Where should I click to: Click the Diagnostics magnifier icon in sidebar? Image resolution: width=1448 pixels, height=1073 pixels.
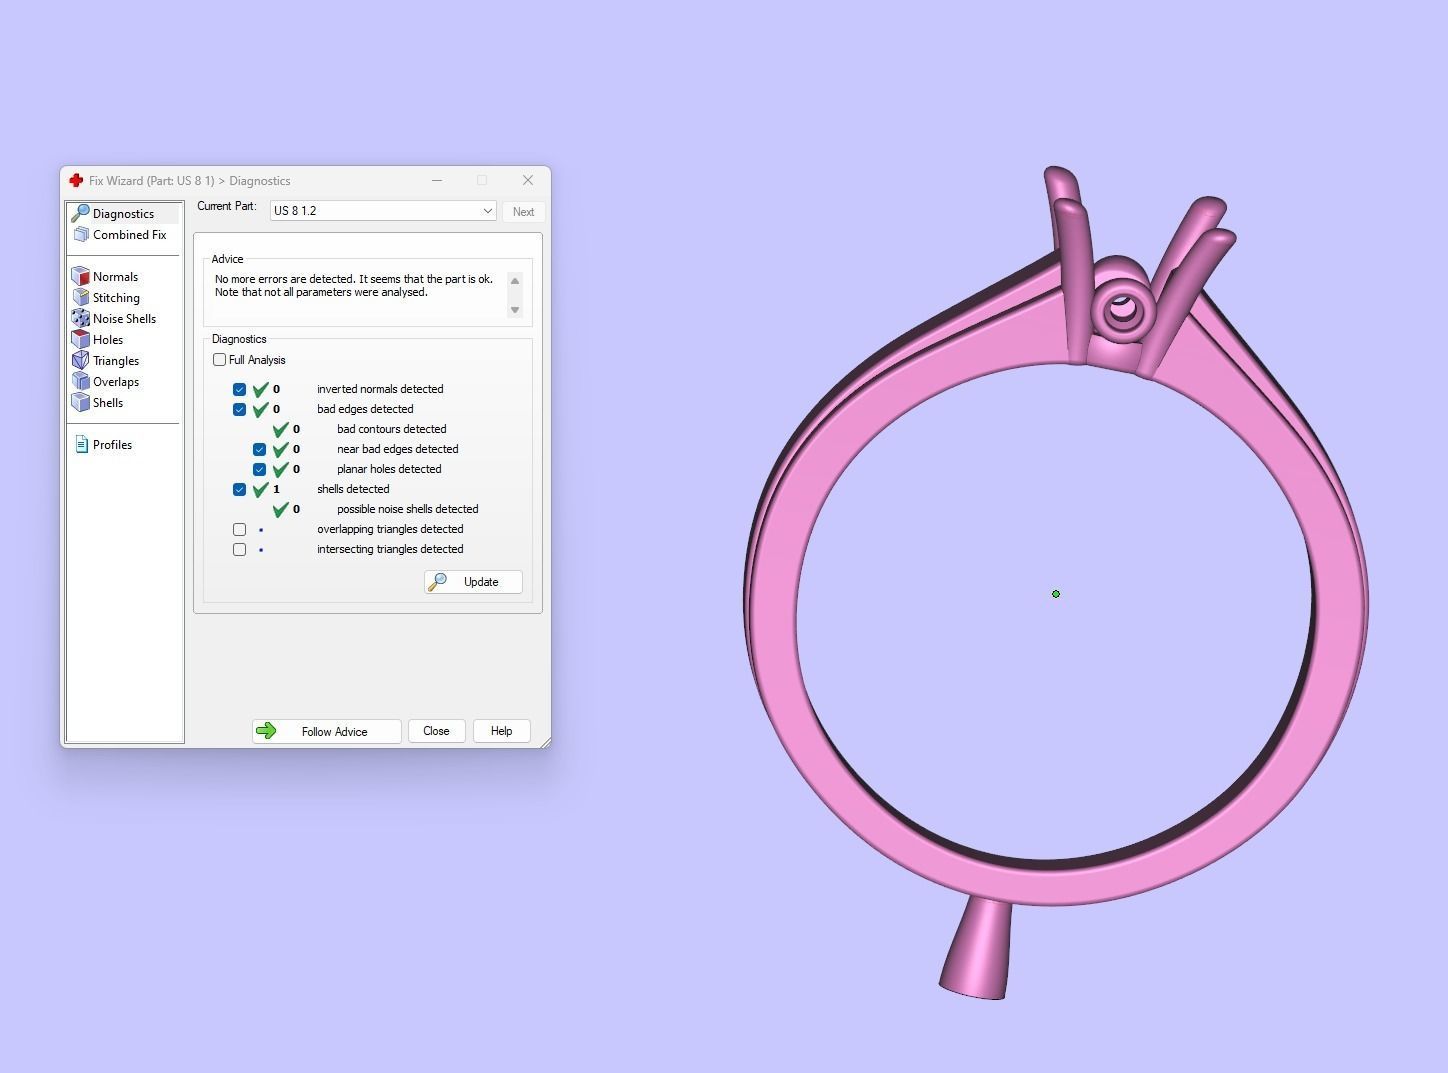pyautogui.click(x=80, y=213)
